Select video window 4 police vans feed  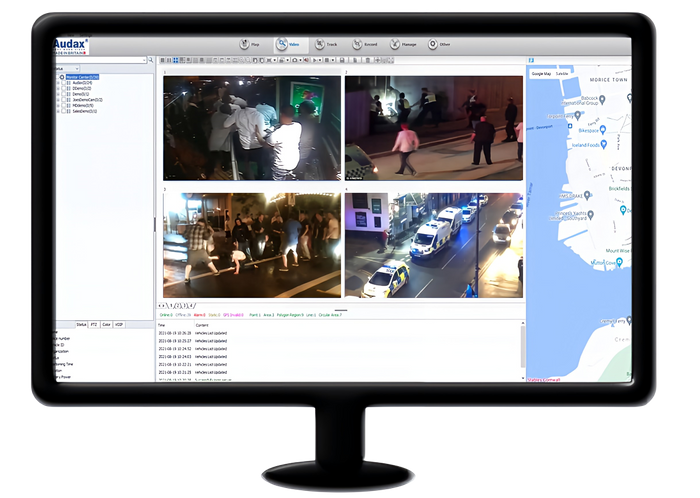point(433,245)
